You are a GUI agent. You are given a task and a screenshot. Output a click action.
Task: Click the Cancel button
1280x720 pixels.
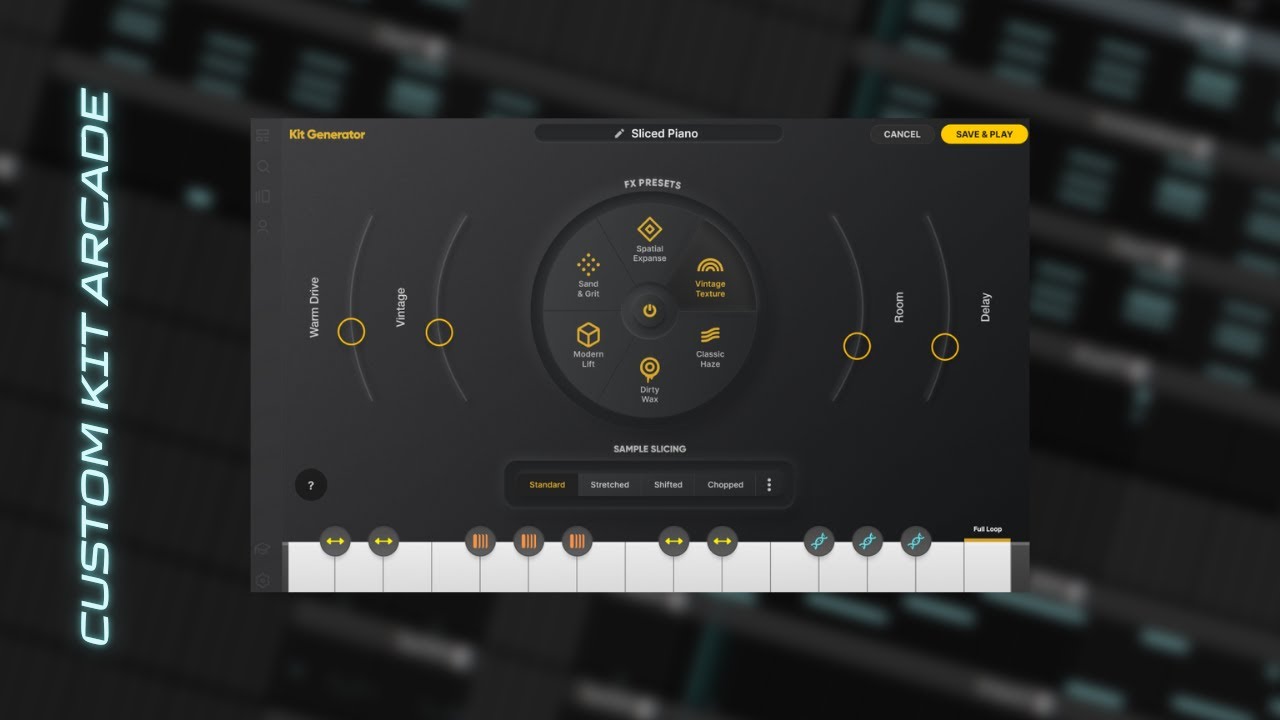click(902, 134)
